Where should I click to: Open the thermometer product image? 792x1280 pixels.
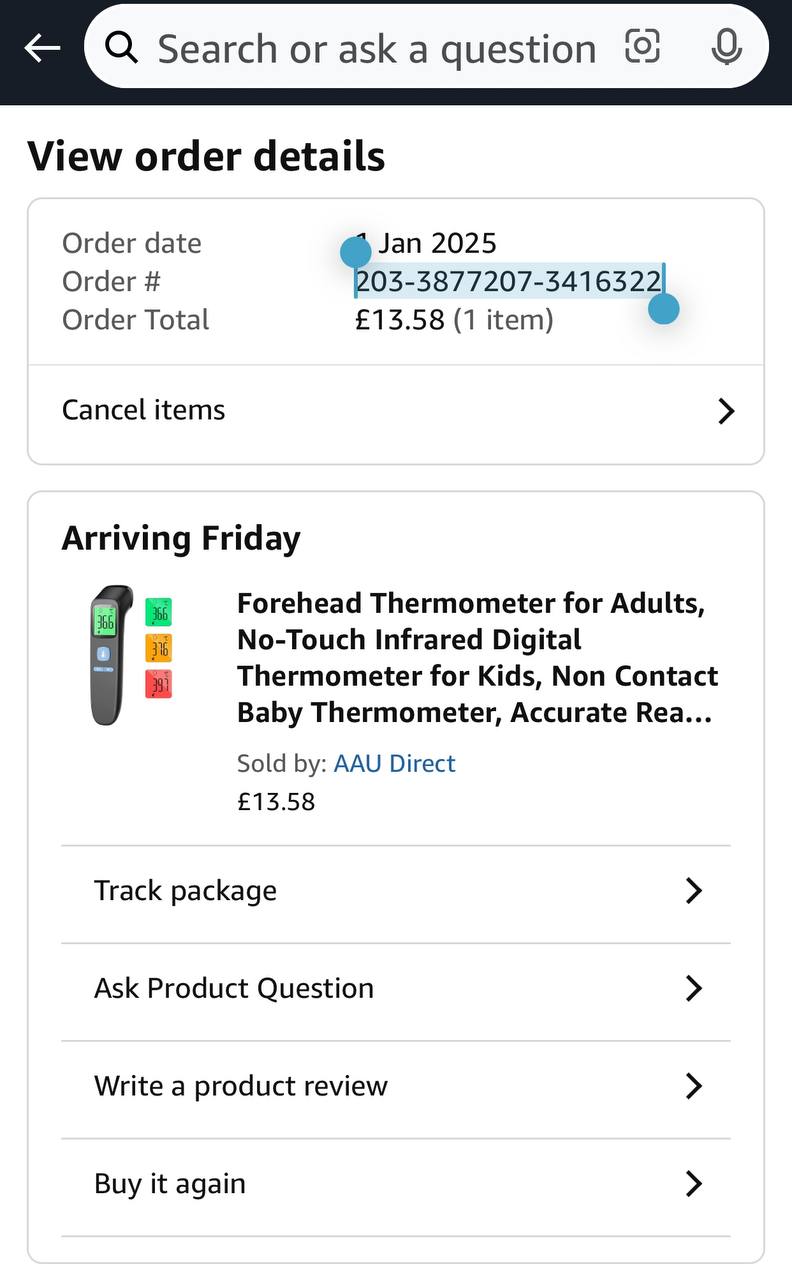pos(131,655)
